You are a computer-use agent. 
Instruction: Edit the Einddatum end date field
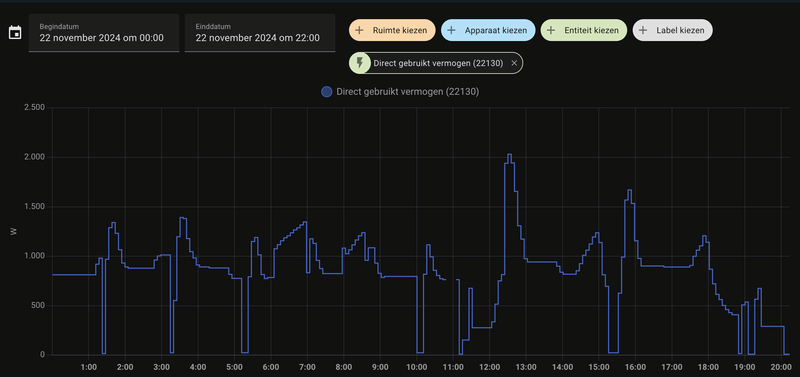click(x=260, y=33)
